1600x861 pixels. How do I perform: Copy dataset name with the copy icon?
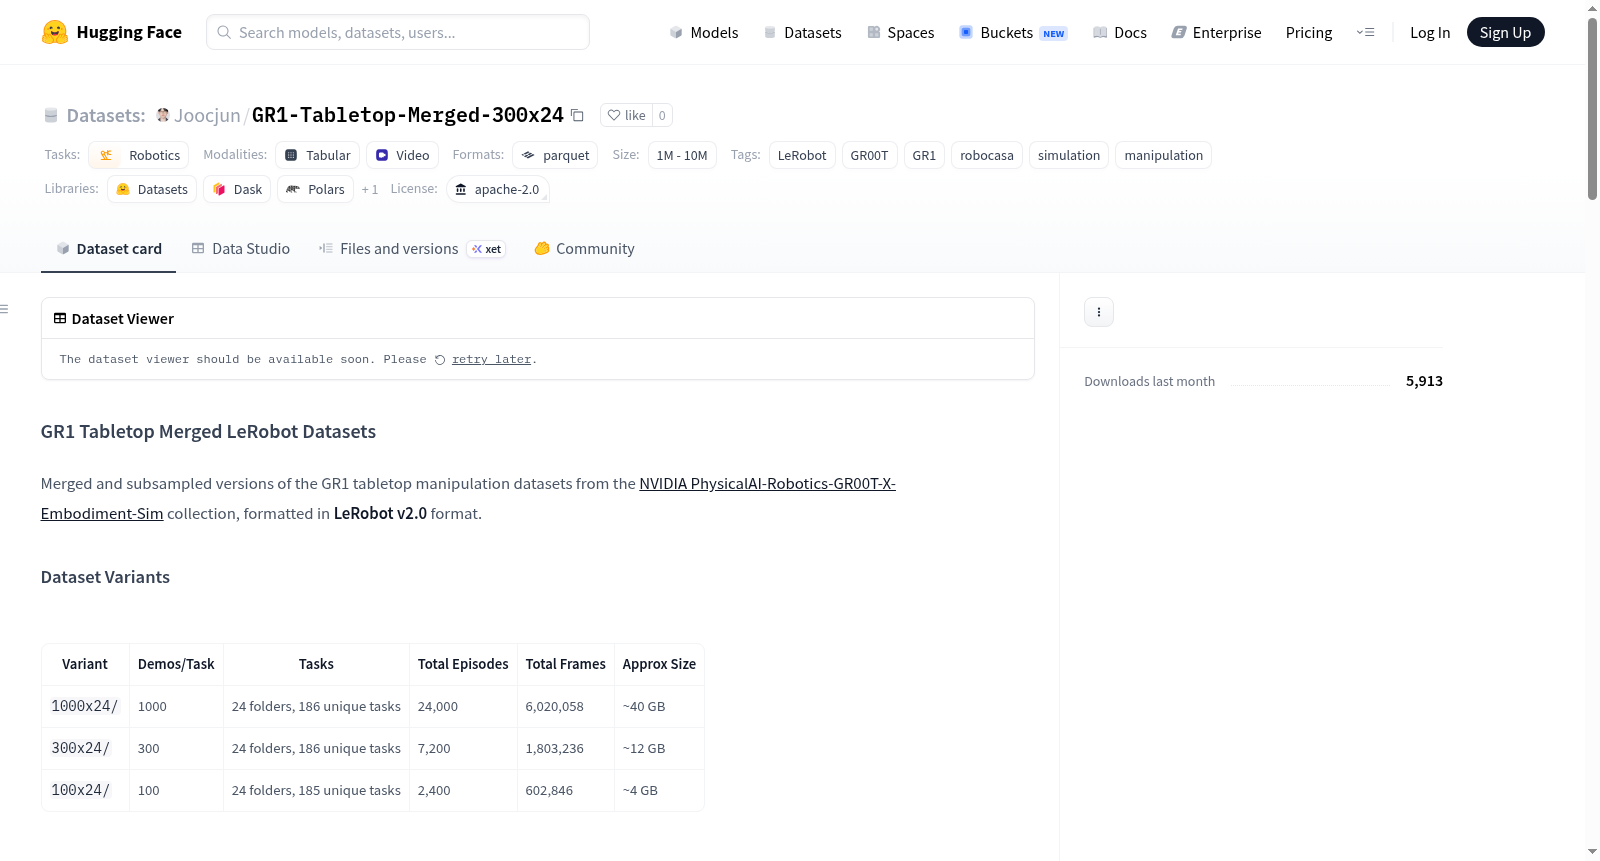pos(577,115)
